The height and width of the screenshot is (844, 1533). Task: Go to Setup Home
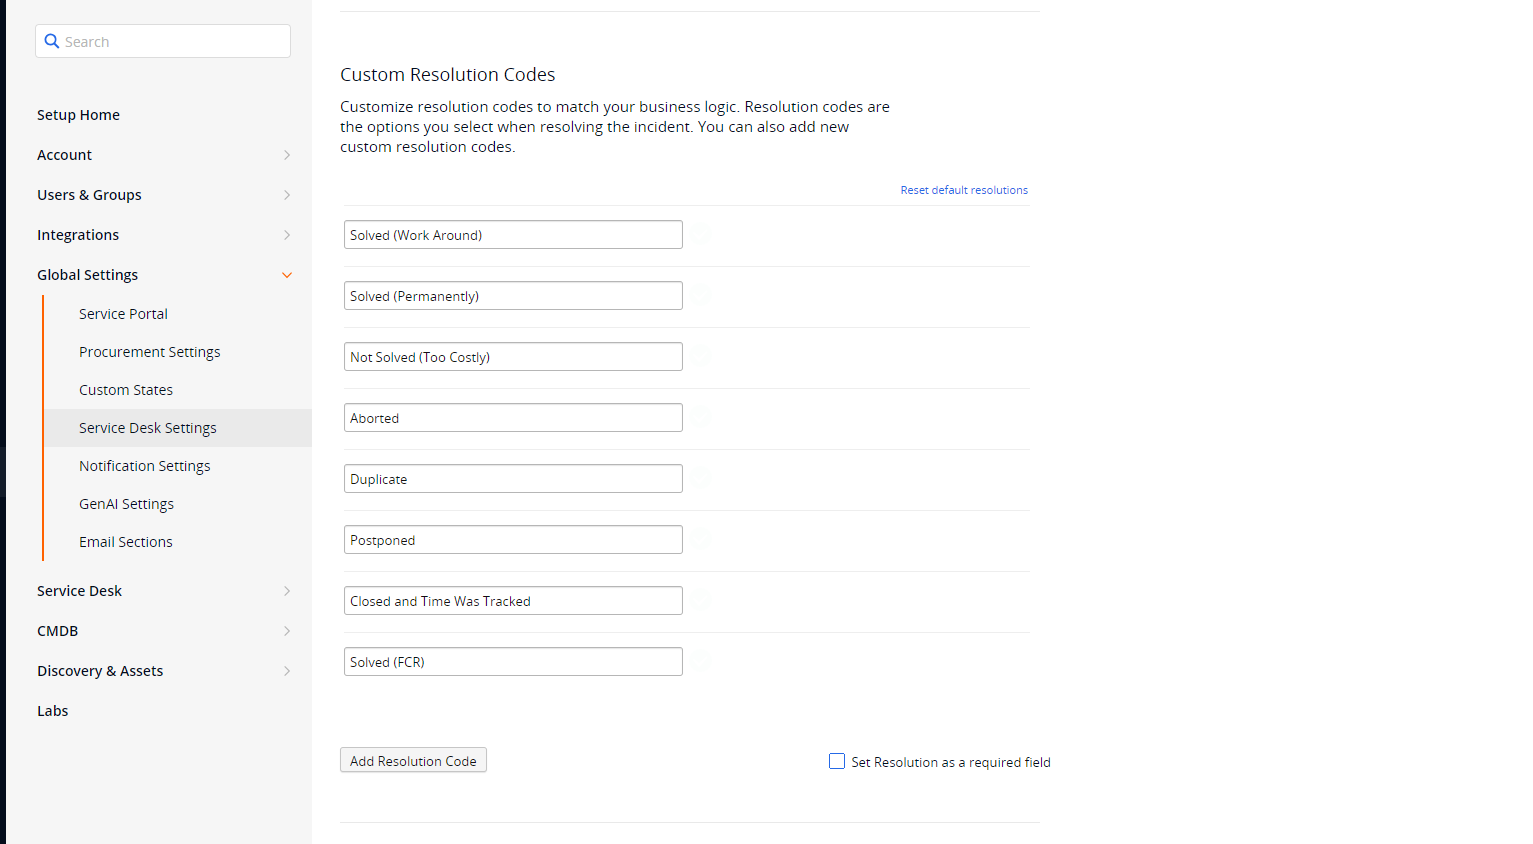(x=78, y=115)
